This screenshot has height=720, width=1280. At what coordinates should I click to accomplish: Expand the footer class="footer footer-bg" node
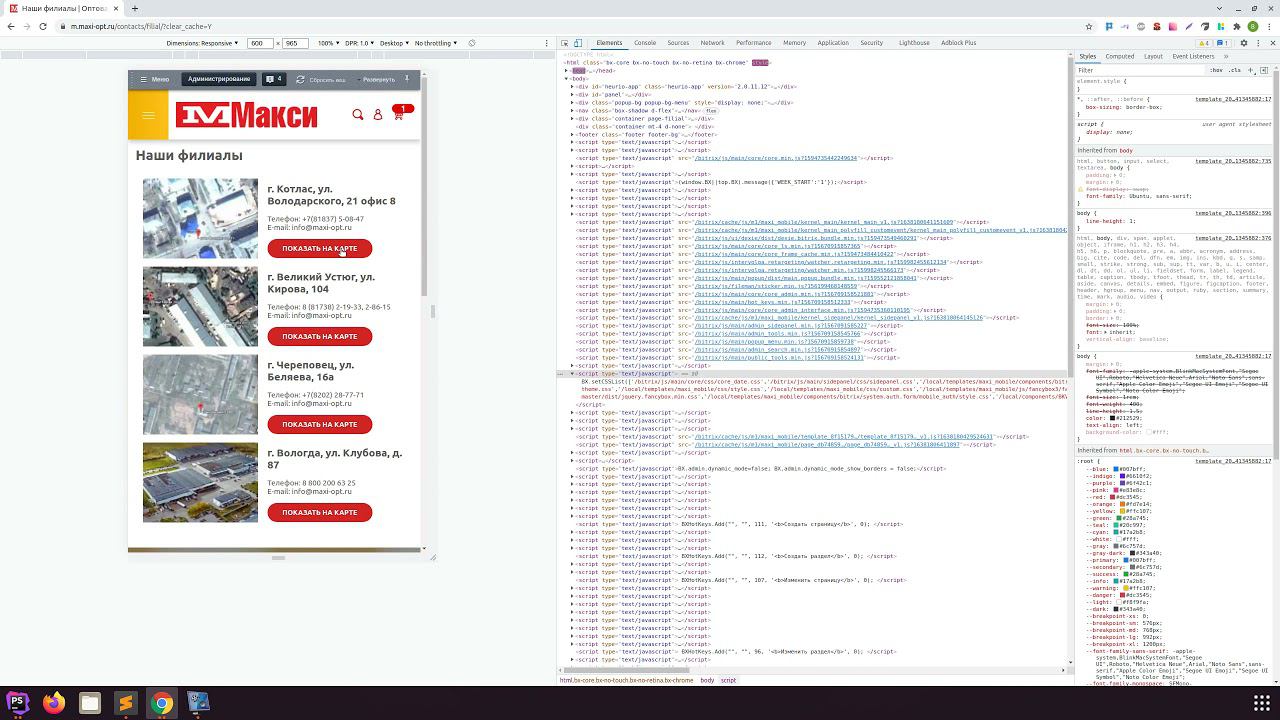point(573,135)
